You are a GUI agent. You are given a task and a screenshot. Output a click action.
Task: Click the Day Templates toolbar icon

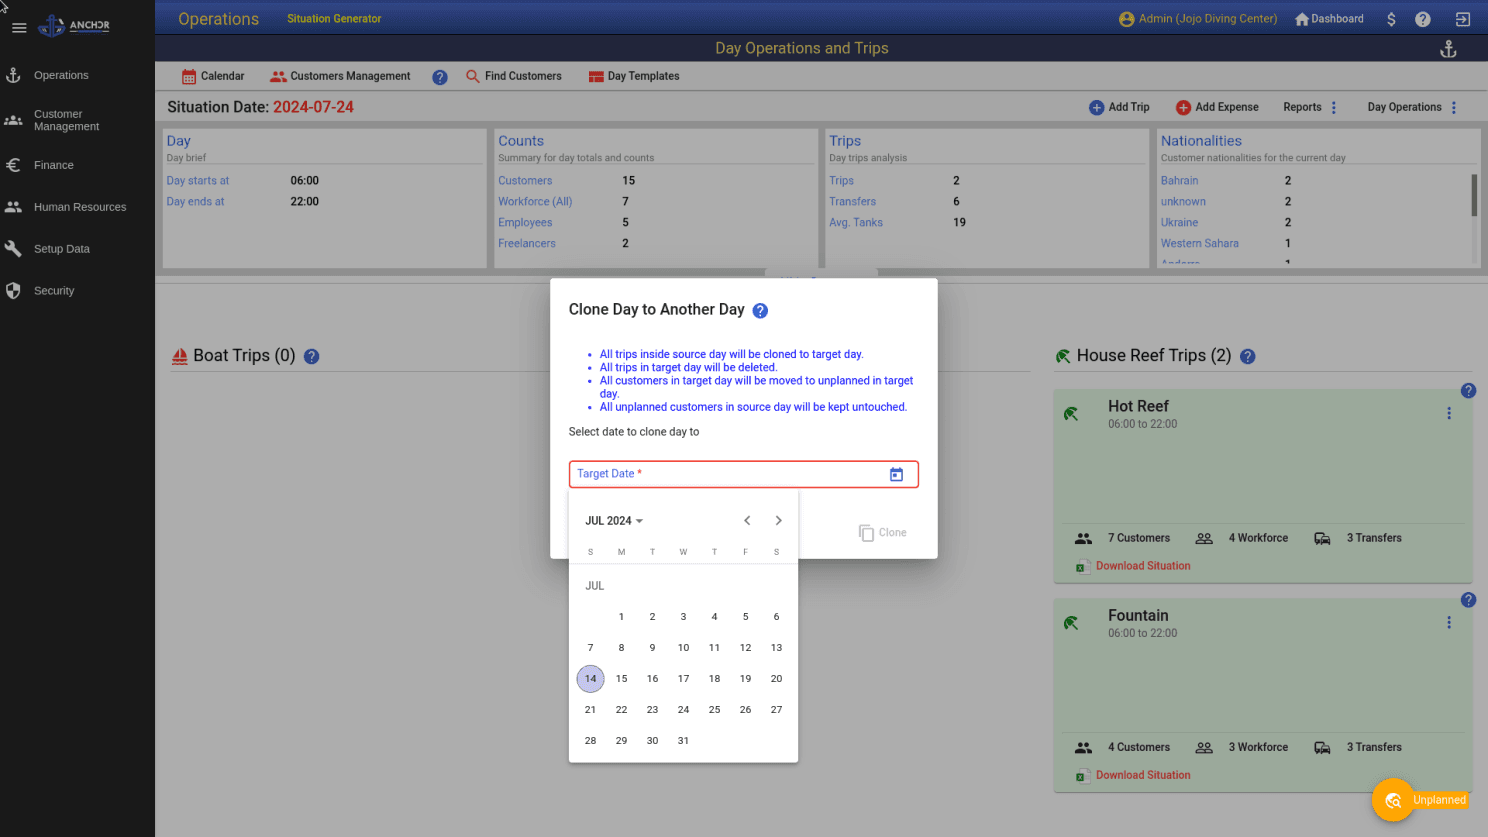click(x=634, y=76)
